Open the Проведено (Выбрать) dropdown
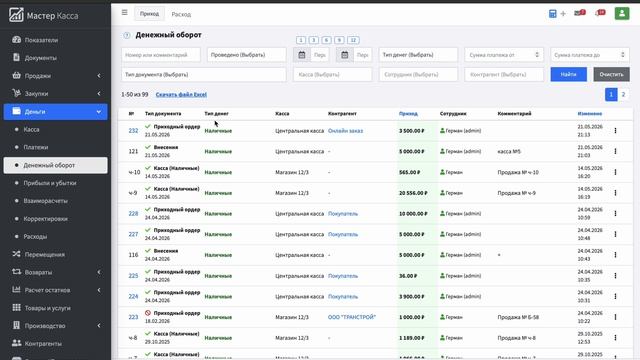 point(247,55)
